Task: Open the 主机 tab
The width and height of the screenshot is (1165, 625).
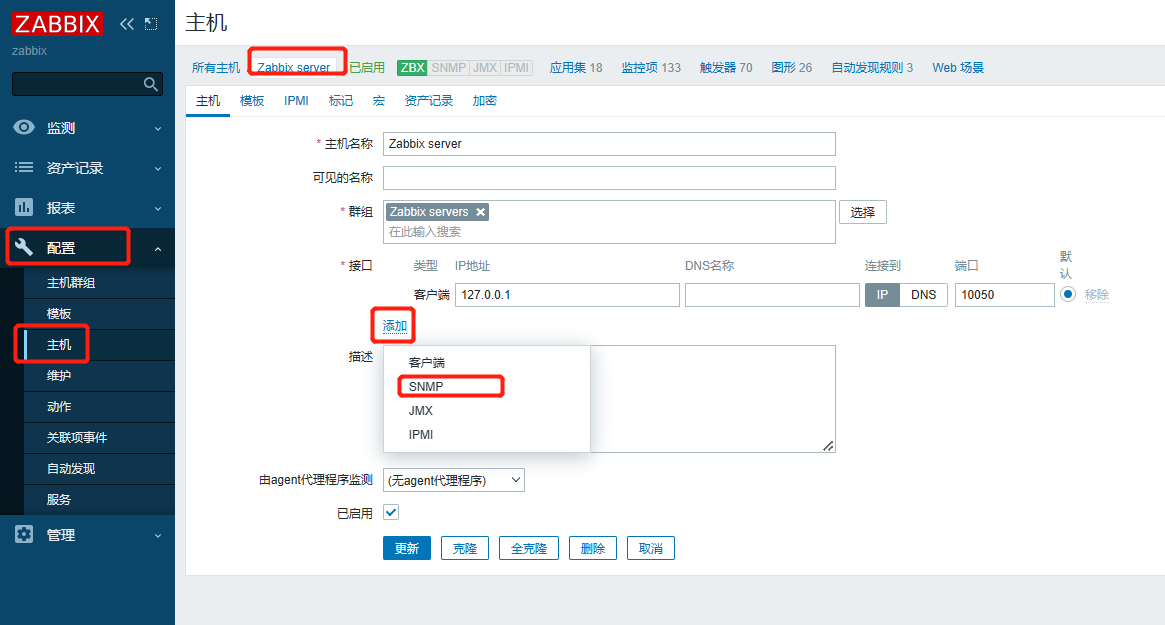Action: [208, 100]
